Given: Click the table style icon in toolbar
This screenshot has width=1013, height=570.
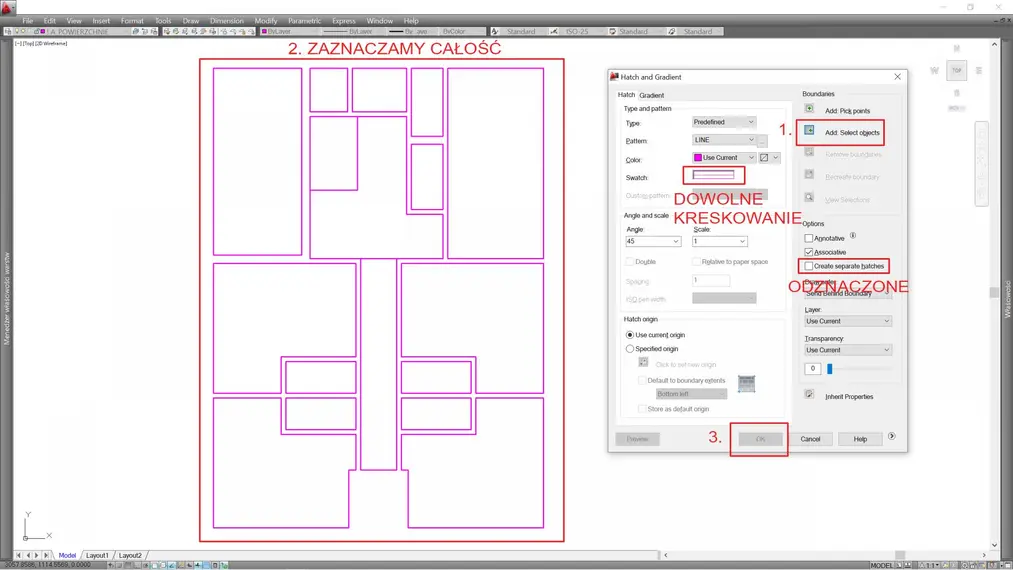Looking at the screenshot, I should pyautogui.click(x=612, y=31).
